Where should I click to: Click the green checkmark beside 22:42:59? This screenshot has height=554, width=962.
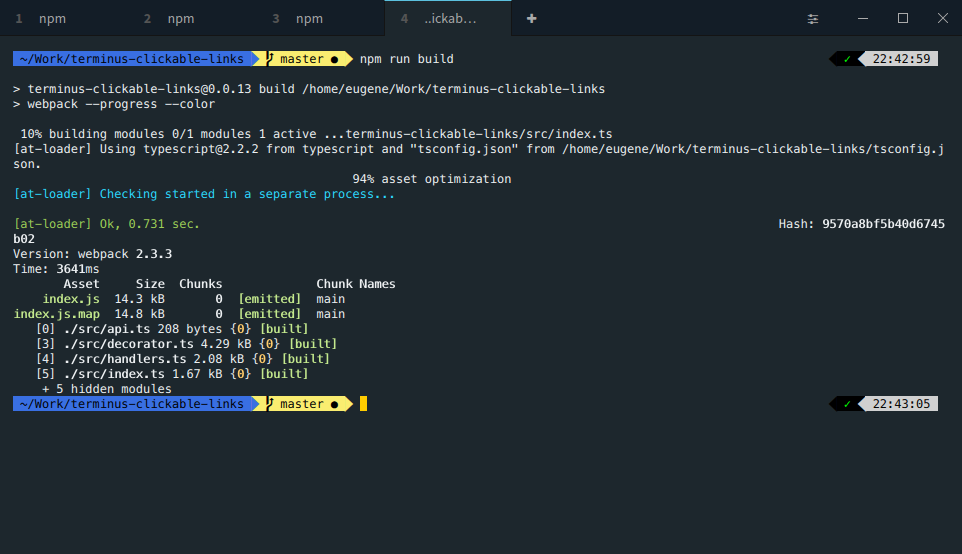coord(847,59)
